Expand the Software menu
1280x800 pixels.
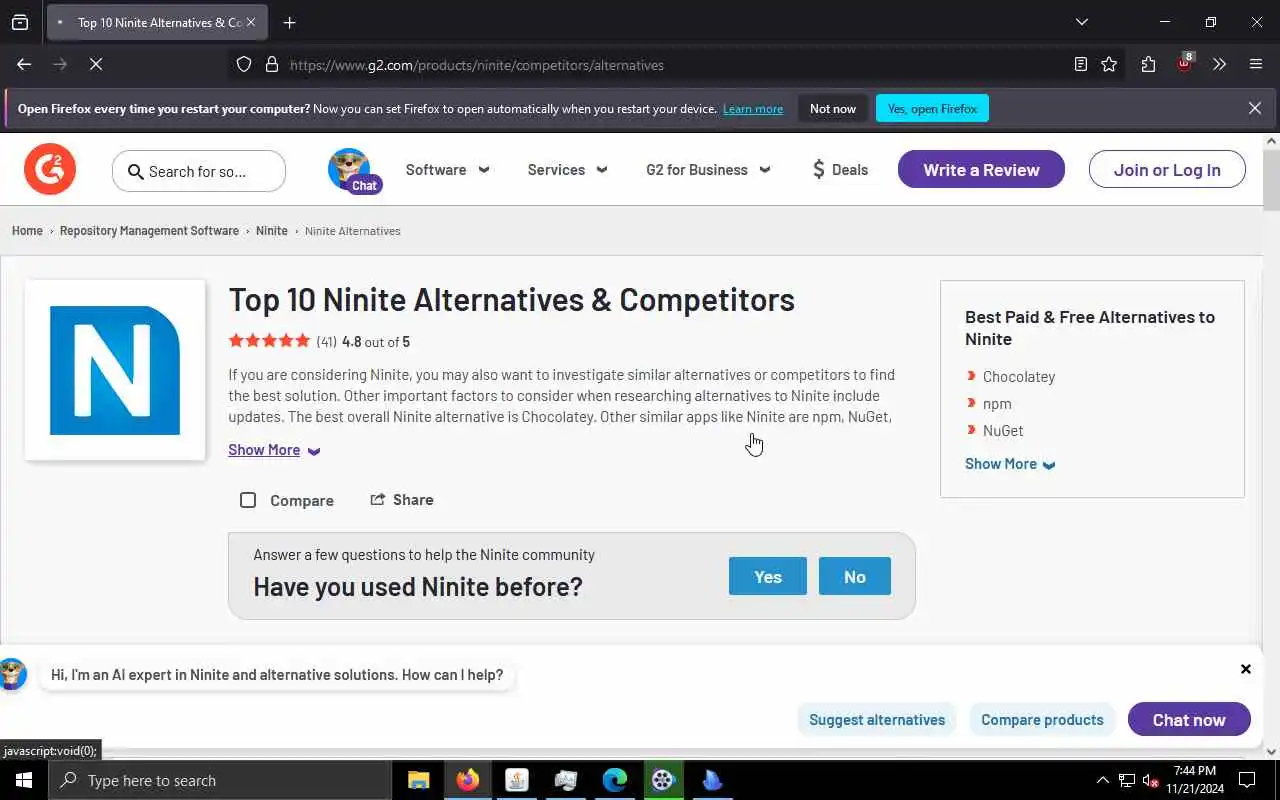[x=447, y=170]
